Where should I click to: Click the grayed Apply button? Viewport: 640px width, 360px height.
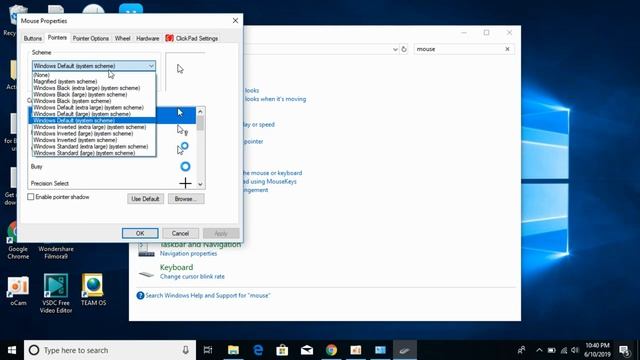221,233
